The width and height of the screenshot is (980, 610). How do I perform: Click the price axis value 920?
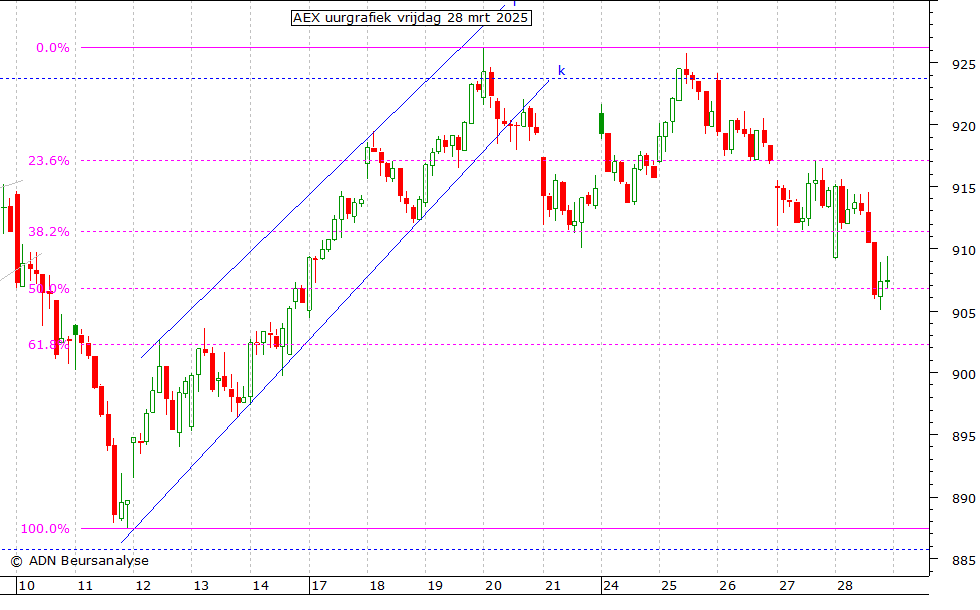pyautogui.click(x=963, y=126)
